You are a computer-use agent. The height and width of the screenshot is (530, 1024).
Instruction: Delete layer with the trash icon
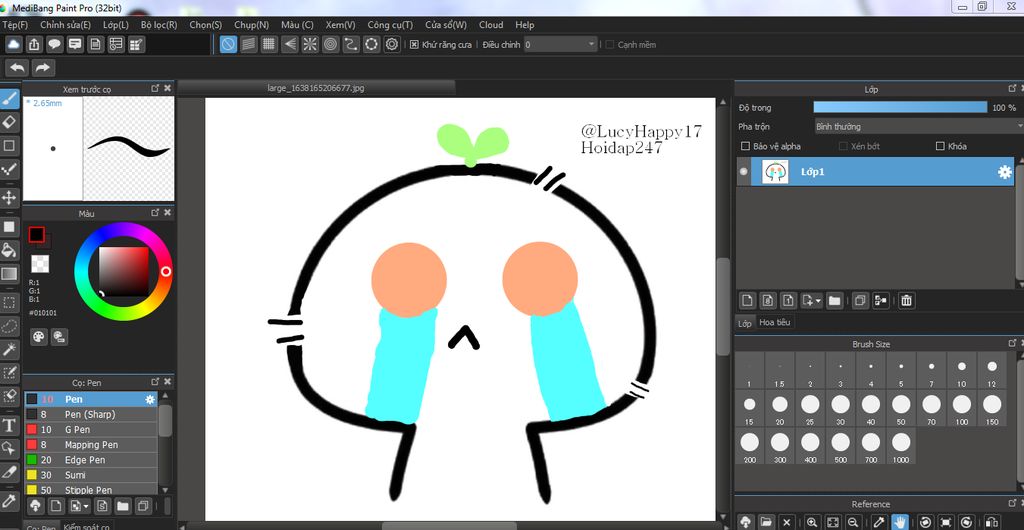pyautogui.click(x=906, y=300)
